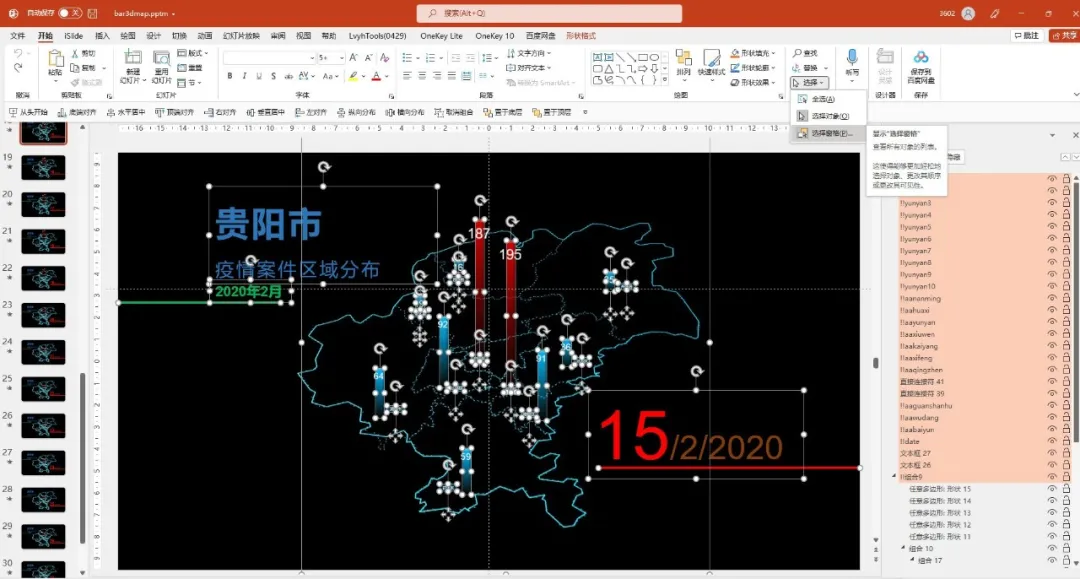Click the Clear formatting icon
This screenshot has height=579, width=1080.
[384, 58]
